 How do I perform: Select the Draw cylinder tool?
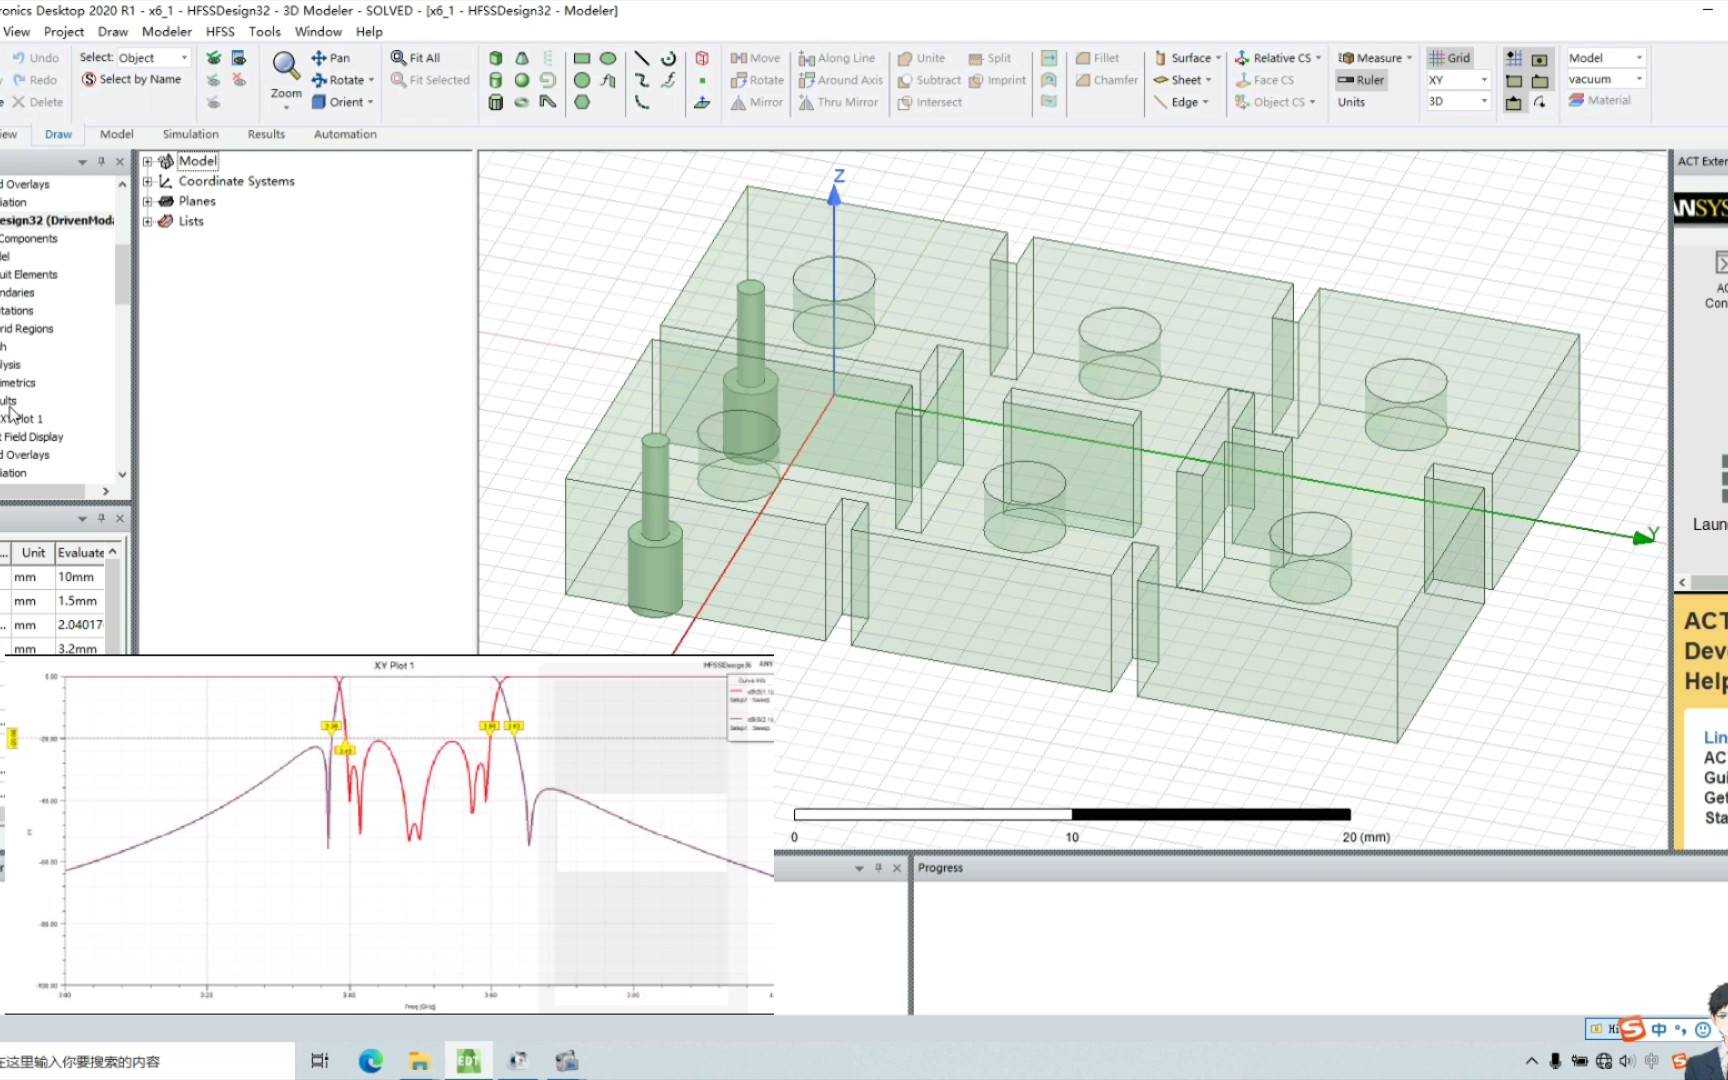point(495,80)
